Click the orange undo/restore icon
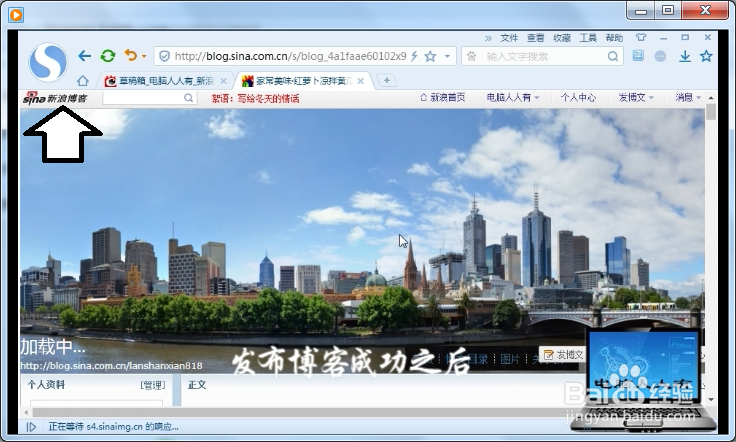736x442 pixels. [130, 55]
